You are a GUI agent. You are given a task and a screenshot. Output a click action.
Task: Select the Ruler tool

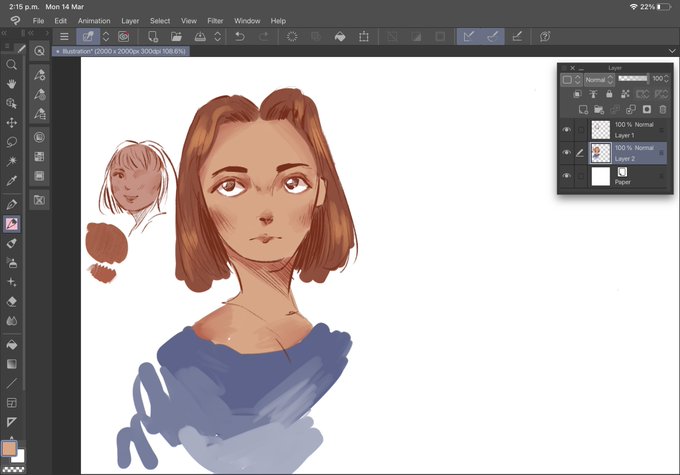(12, 422)
